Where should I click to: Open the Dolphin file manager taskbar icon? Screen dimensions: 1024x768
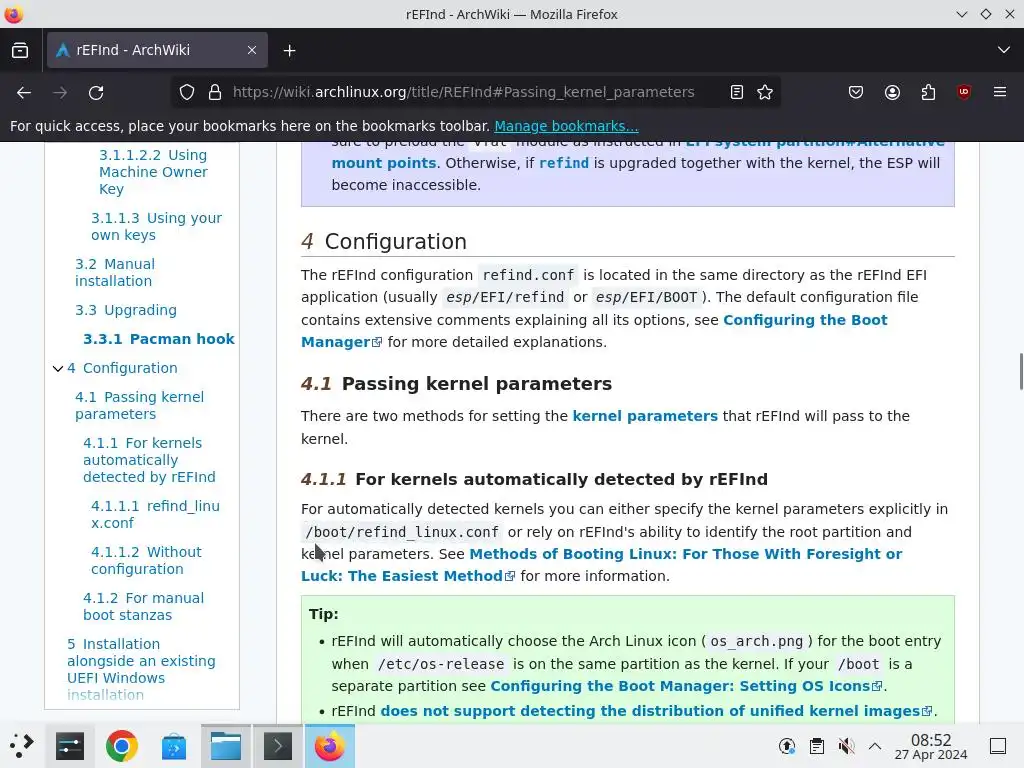226,746
